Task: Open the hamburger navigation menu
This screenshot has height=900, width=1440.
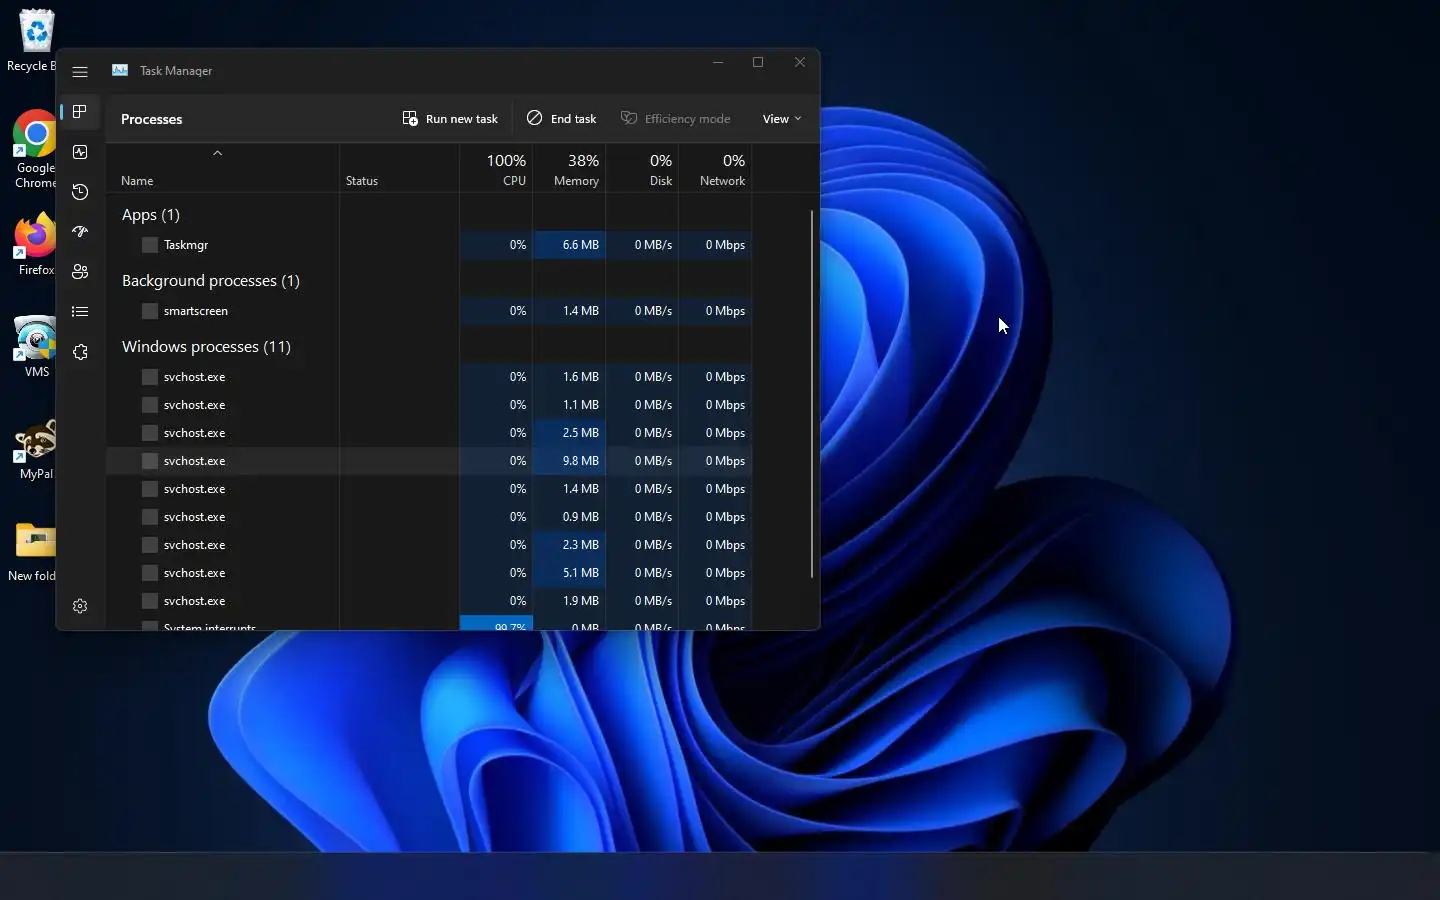Action: click(x=80, y=72)
